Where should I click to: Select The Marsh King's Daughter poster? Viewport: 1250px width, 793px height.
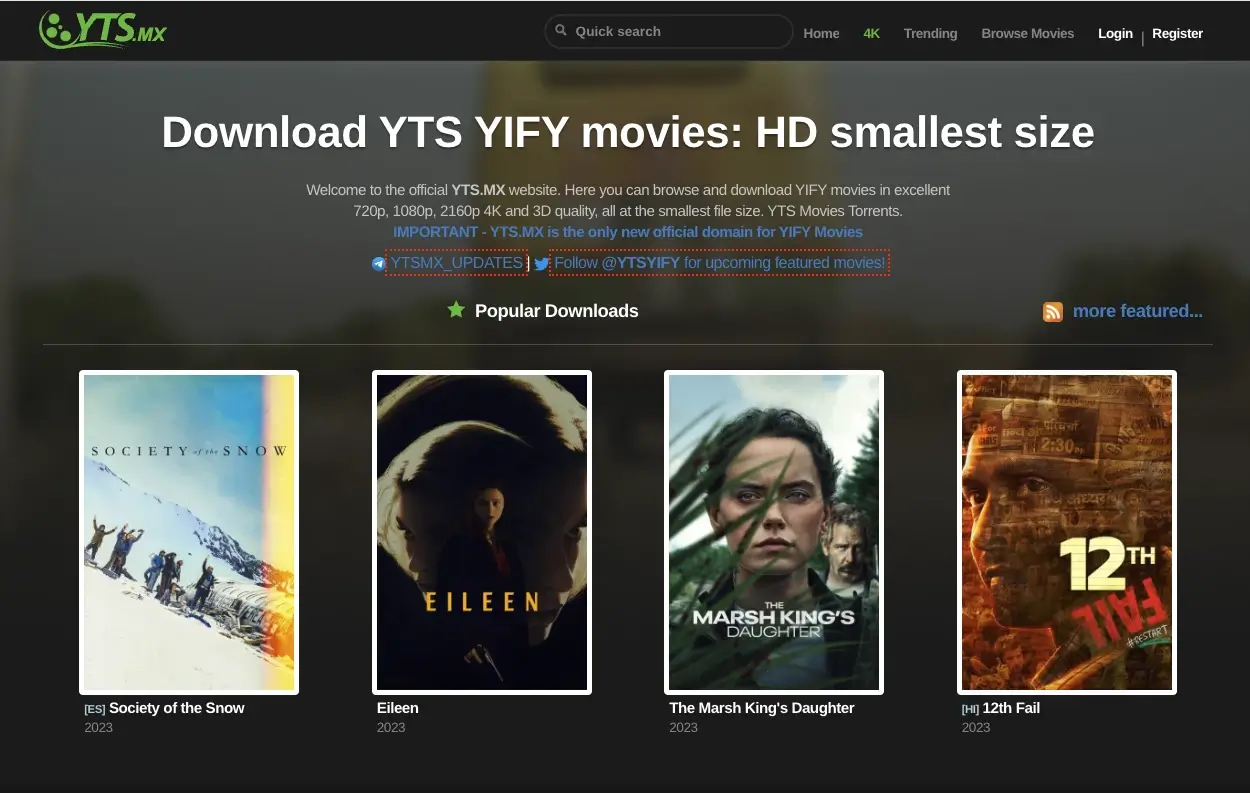pos(773,531)
